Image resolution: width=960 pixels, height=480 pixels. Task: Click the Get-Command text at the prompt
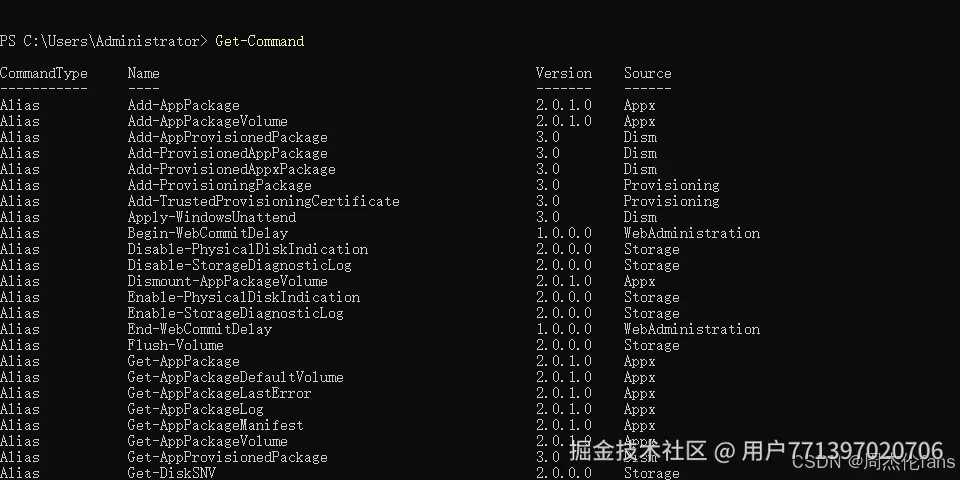tap(260, 41)
